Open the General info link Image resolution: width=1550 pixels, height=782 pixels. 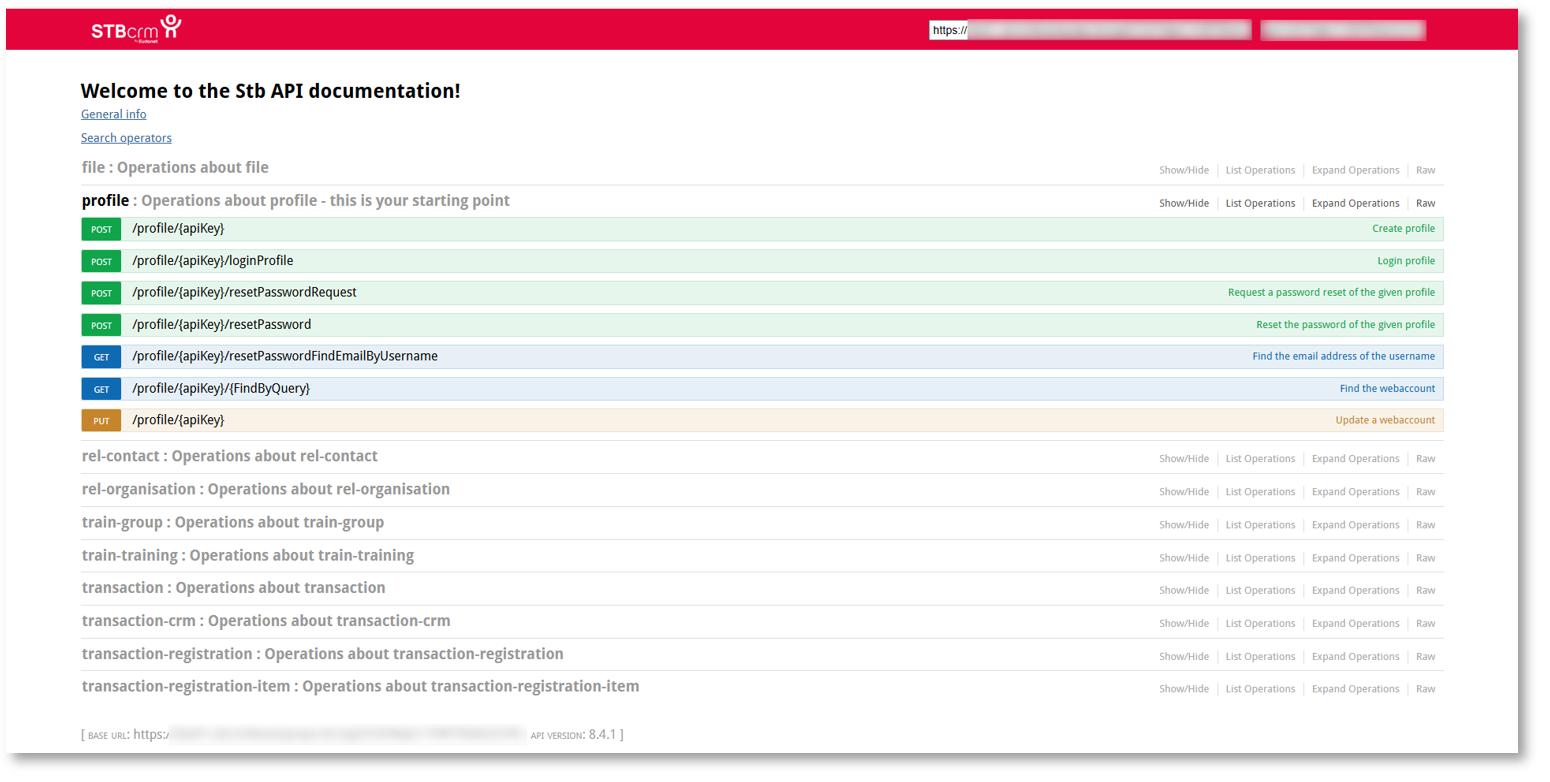pos(113,114)
